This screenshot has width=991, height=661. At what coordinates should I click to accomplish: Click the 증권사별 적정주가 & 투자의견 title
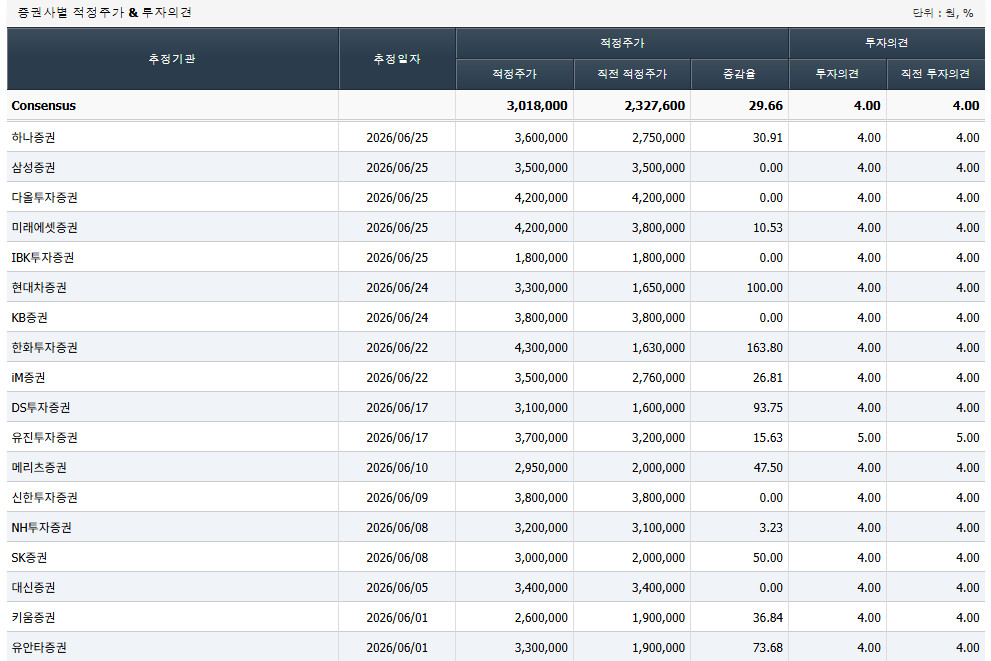(104, 13)
